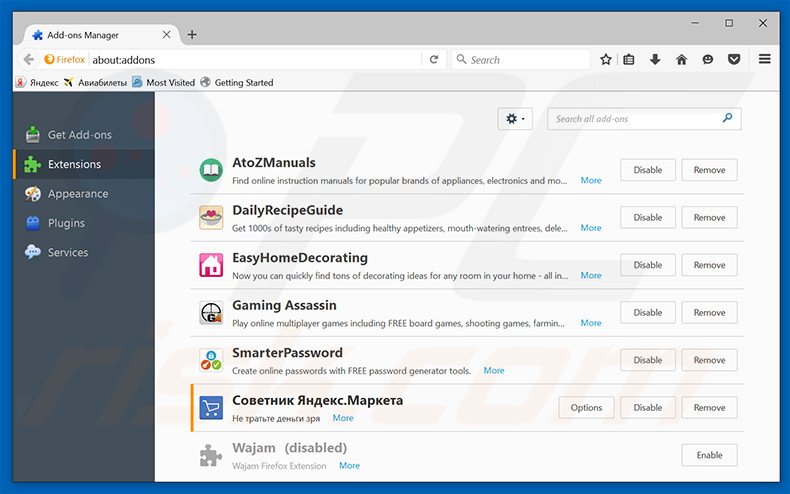Viewport: 790px width, 494px height.
Task: Click the Wajam puzzle piece icon
Action: point(211,455)
